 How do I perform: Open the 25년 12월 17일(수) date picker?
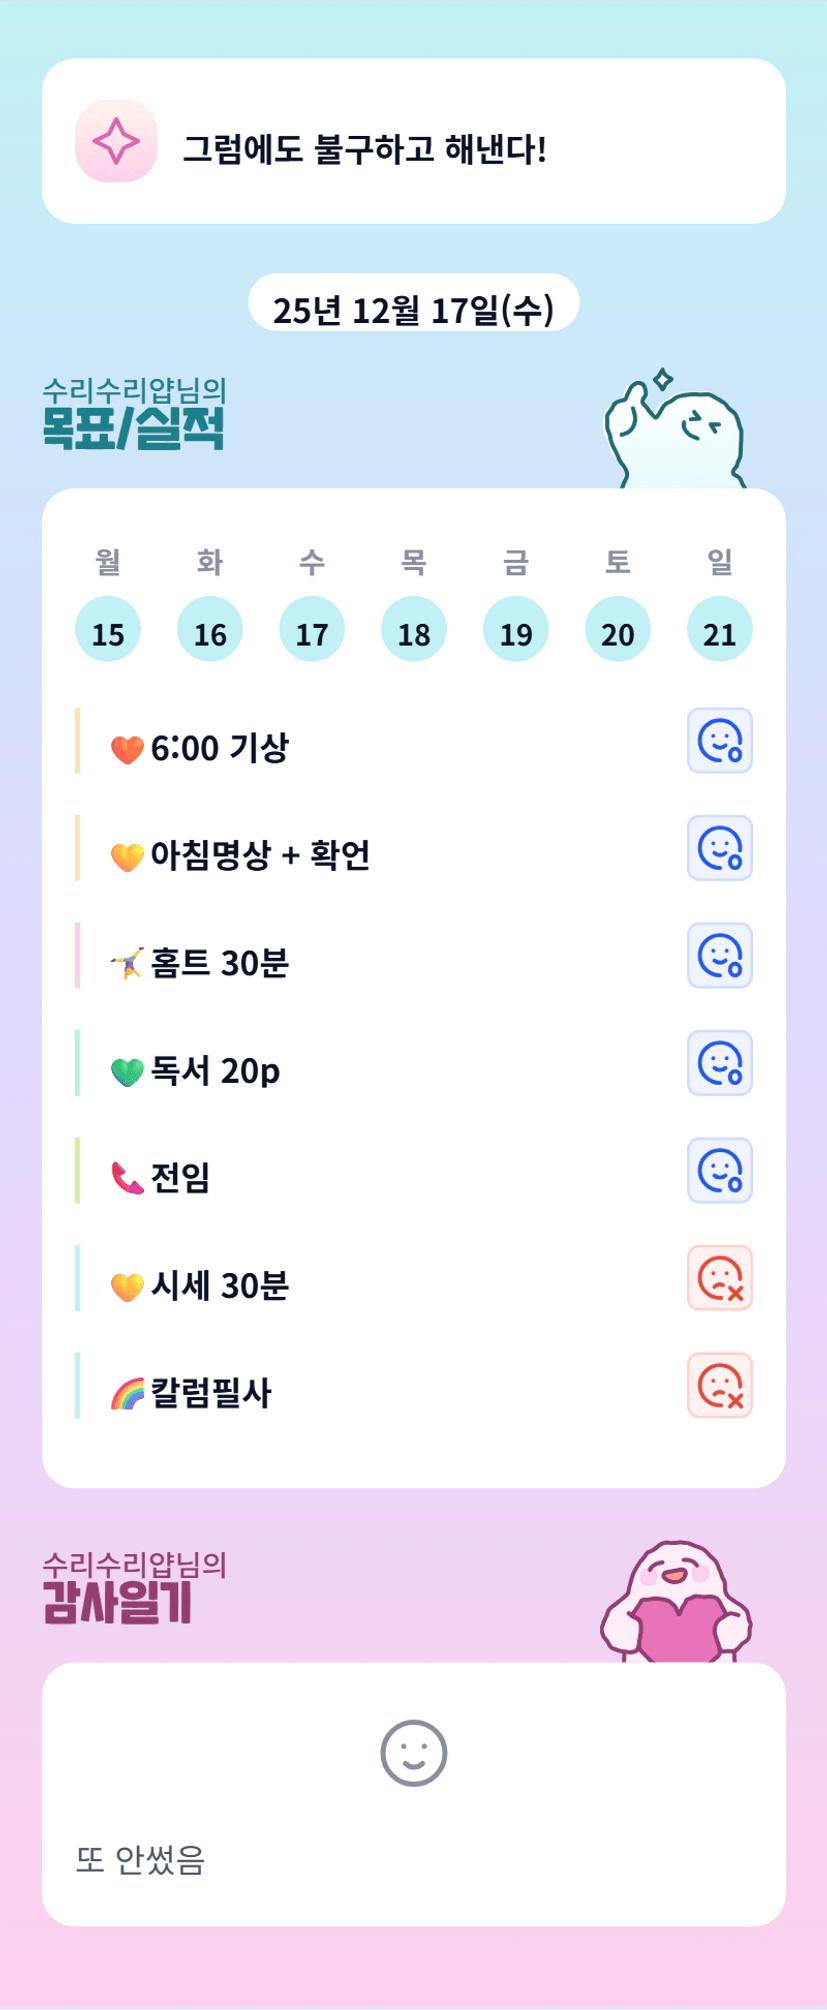[x=413, y=307]
